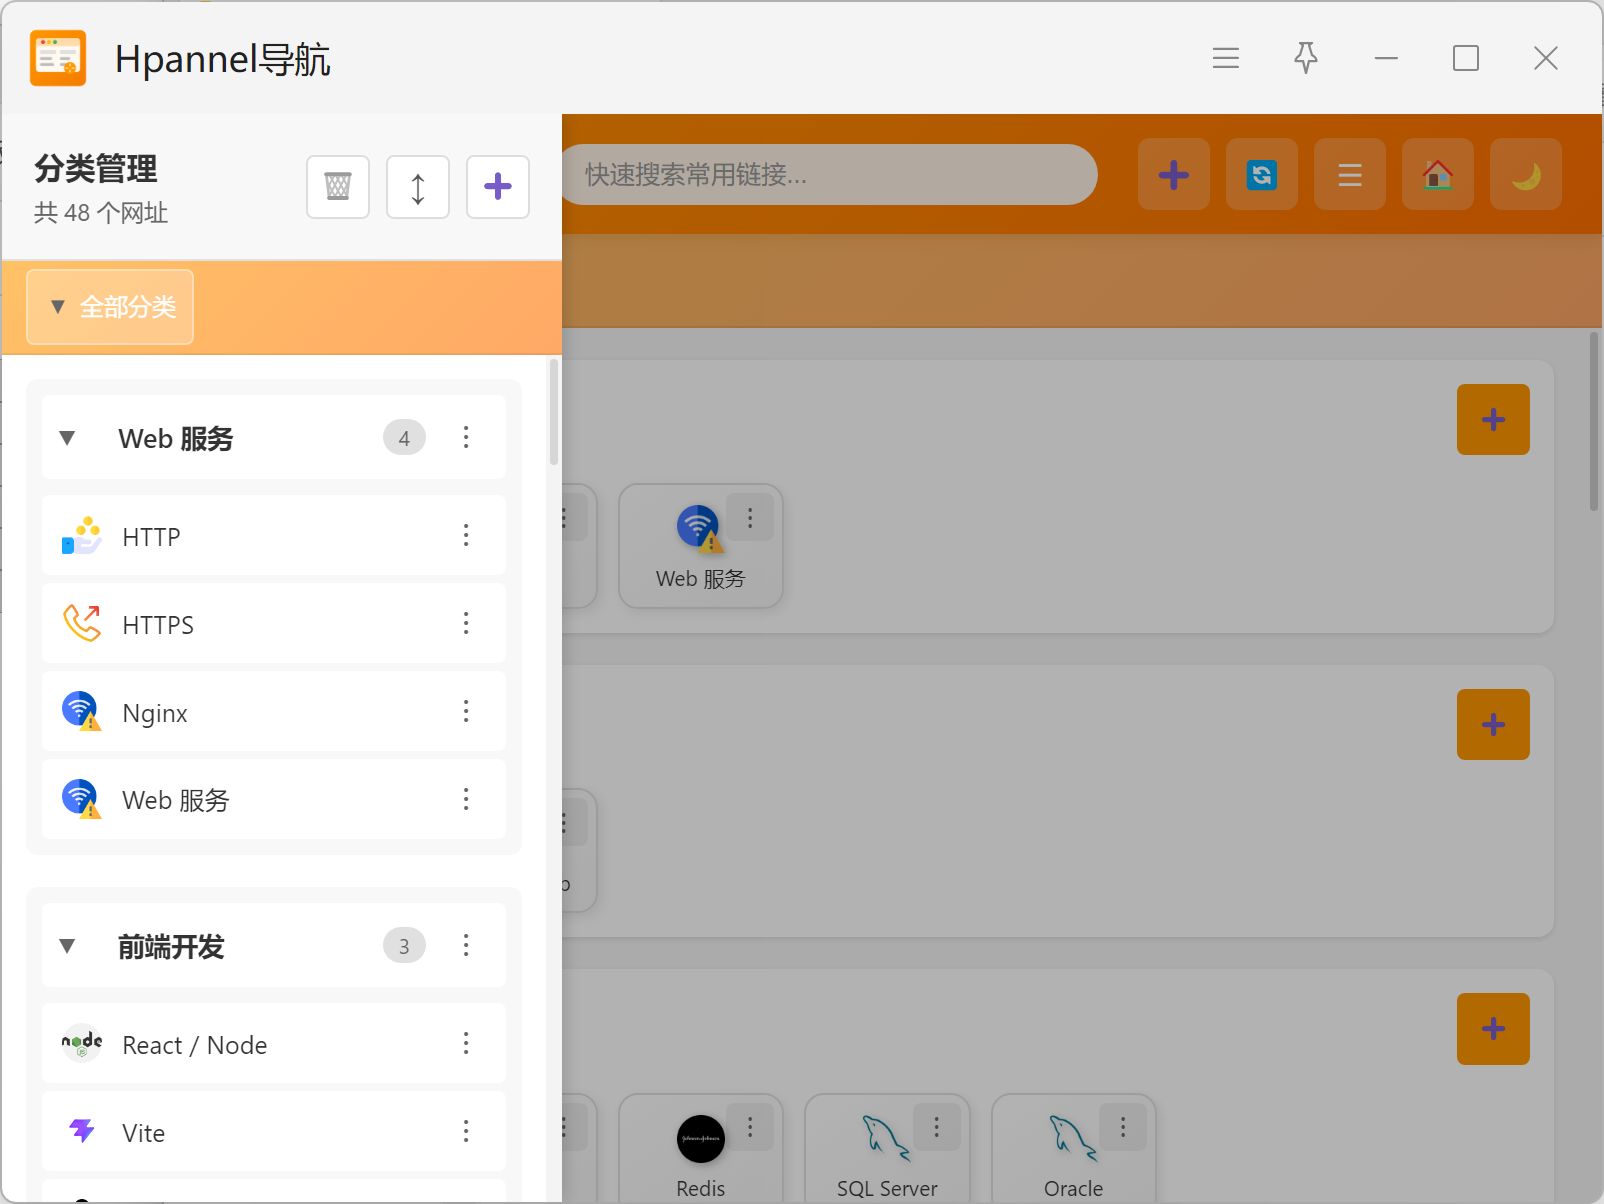This screenshot has width=1604, height=1204.
Task: Click the sort arrows icon in sidebar header
Action: pyautogui.click(x=418, y=187)
